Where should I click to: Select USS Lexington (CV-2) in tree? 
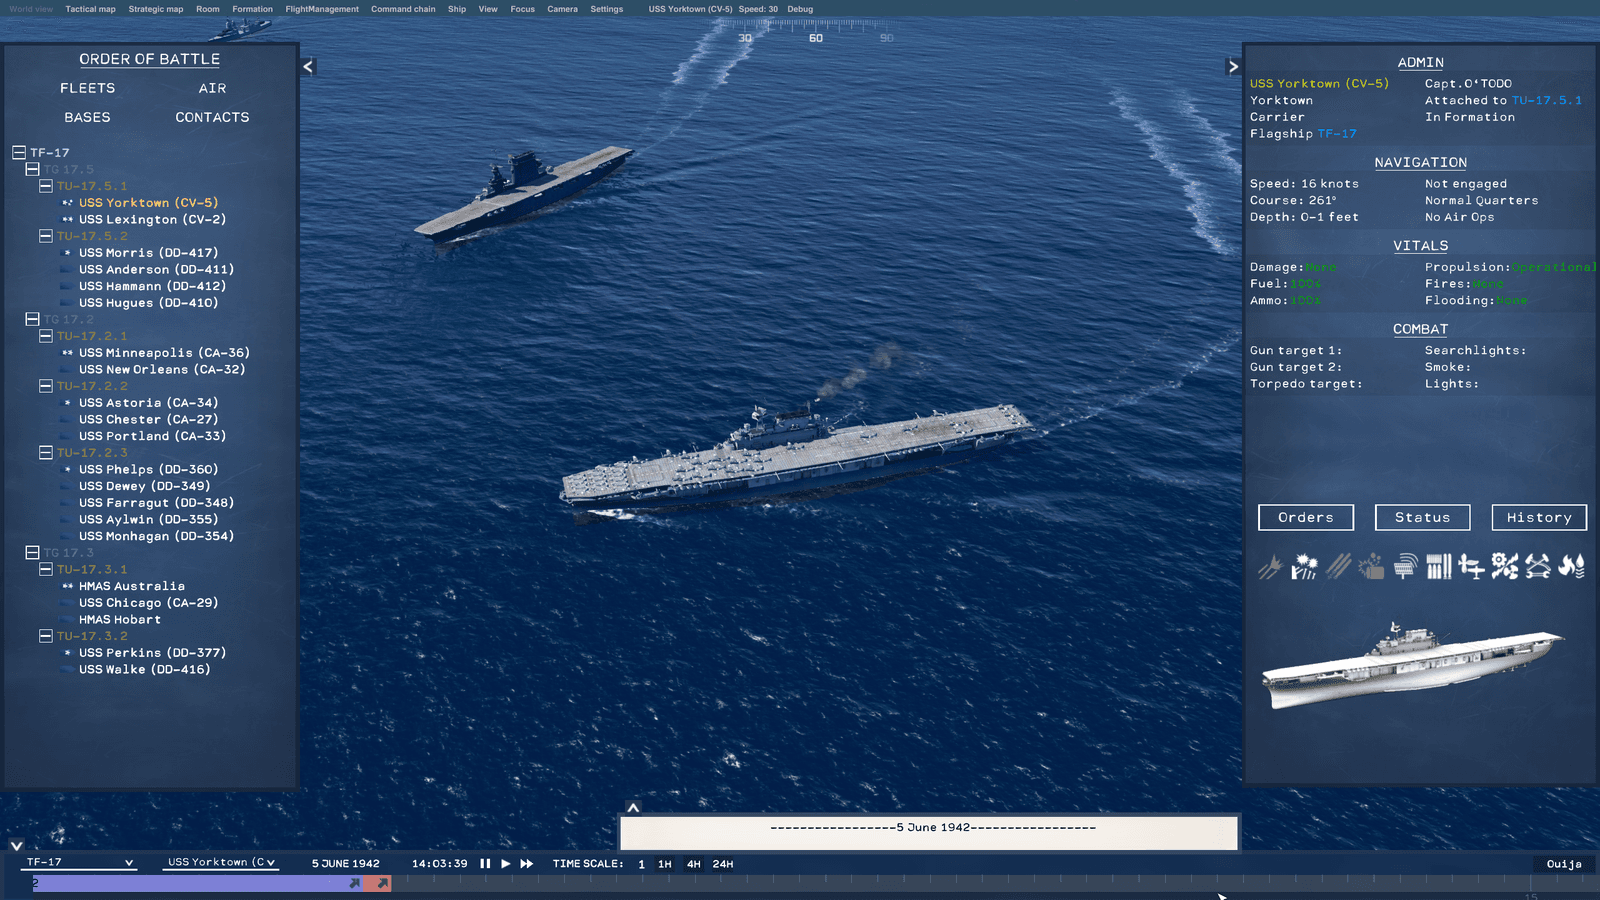click(x=153, y=220)
